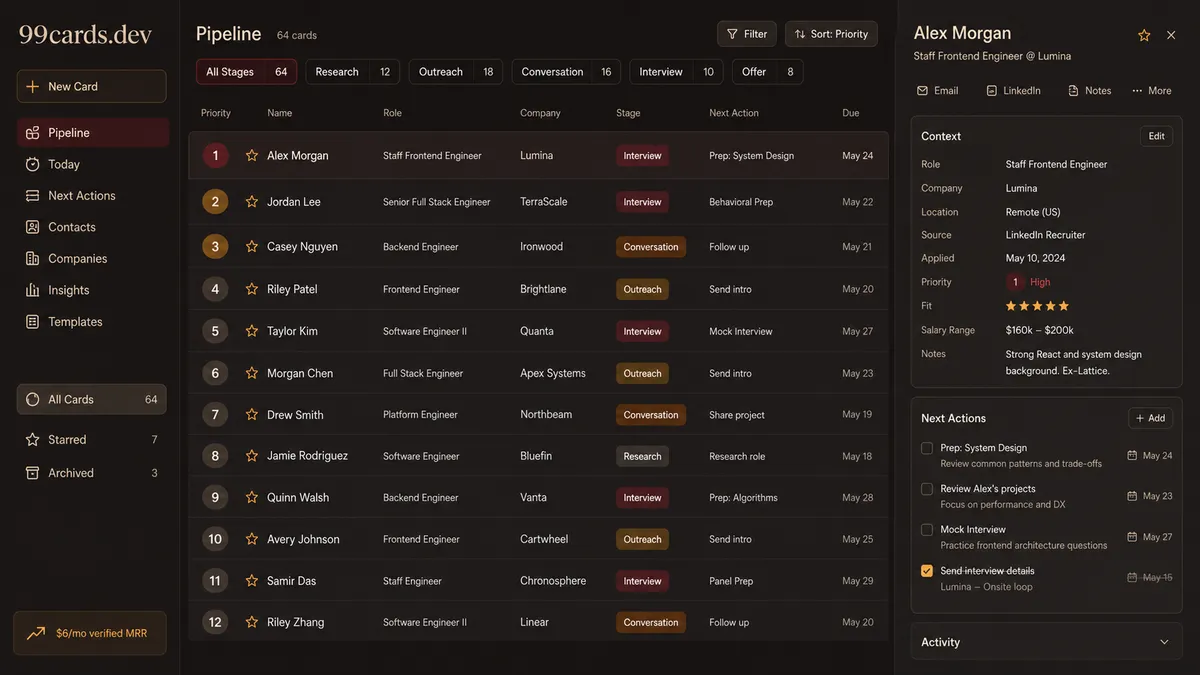Set the five-star Fit rating
The width and height of the screenshot is (1200, 675).
point(1037,306)
